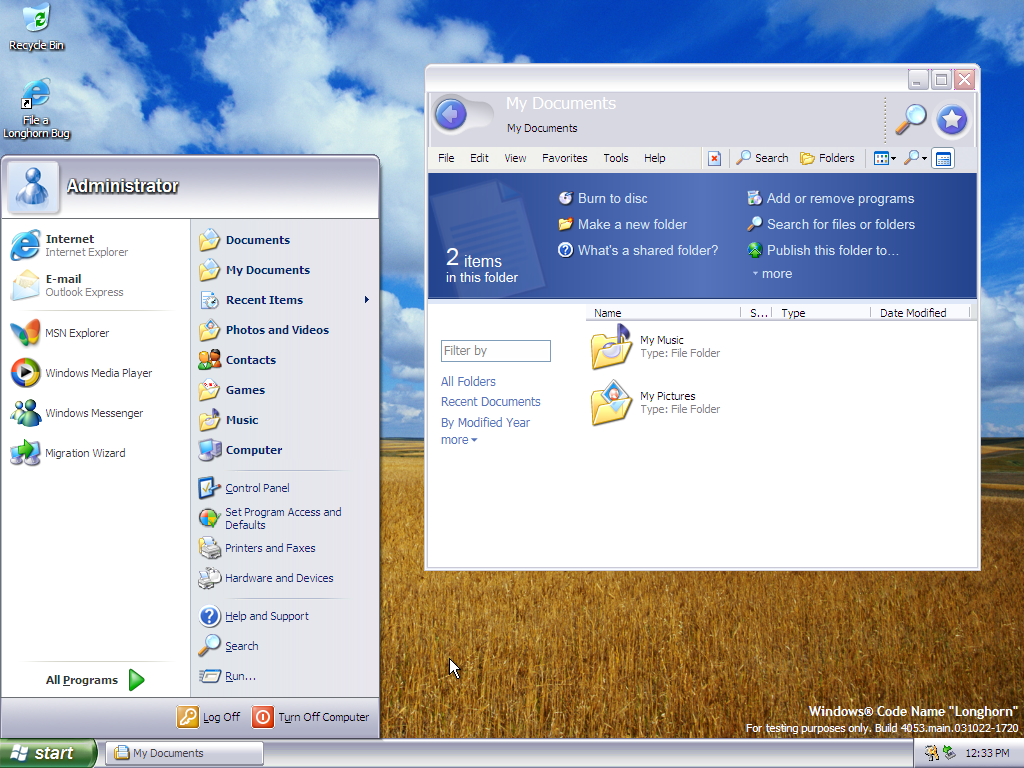Click 'Make a new folder' link

point(632,225)
